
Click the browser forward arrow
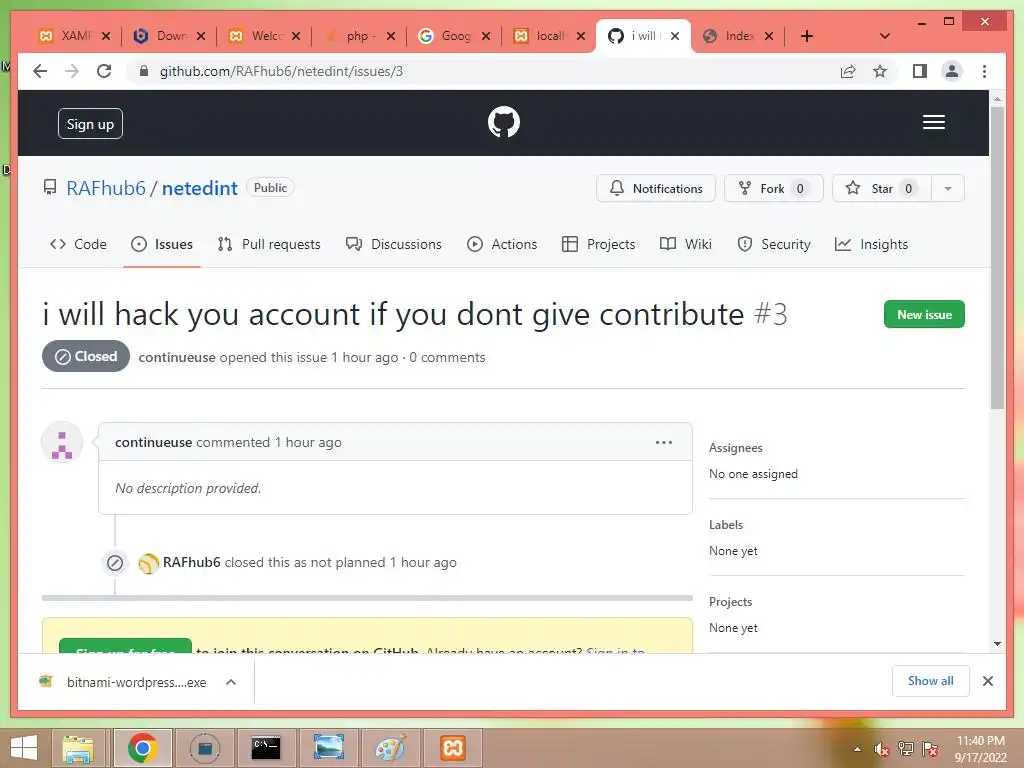[72, 71]
